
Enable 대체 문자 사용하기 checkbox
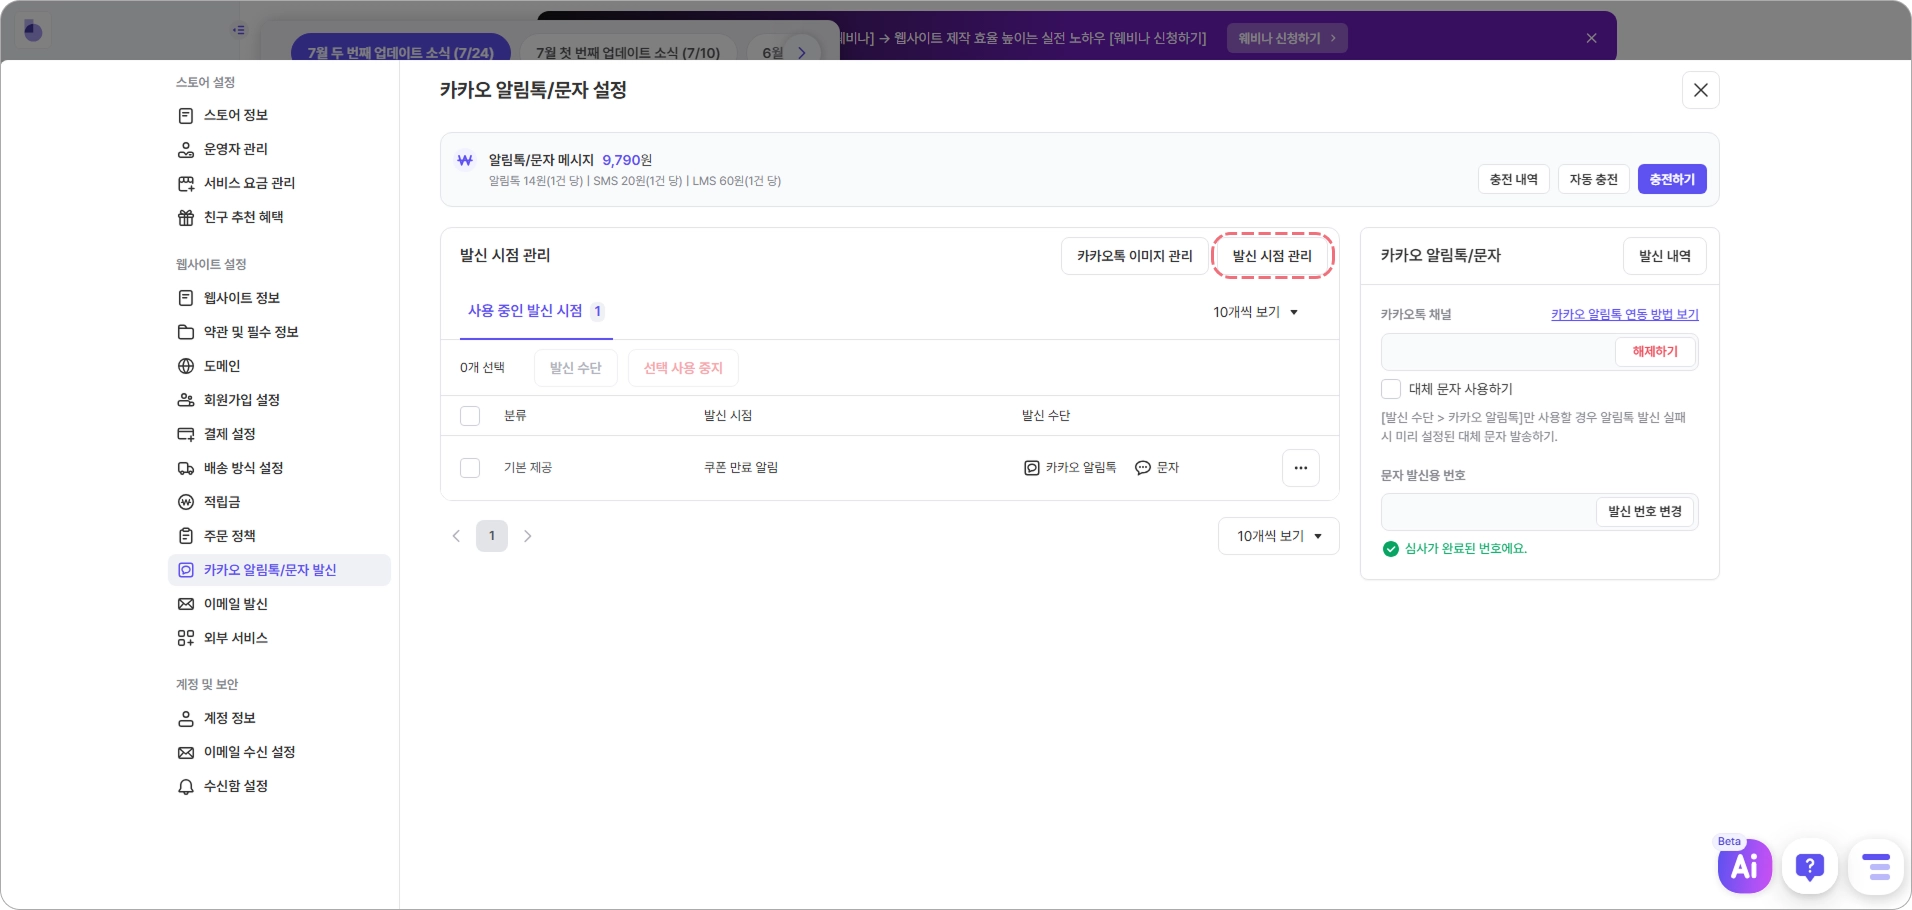(1391, 389)
